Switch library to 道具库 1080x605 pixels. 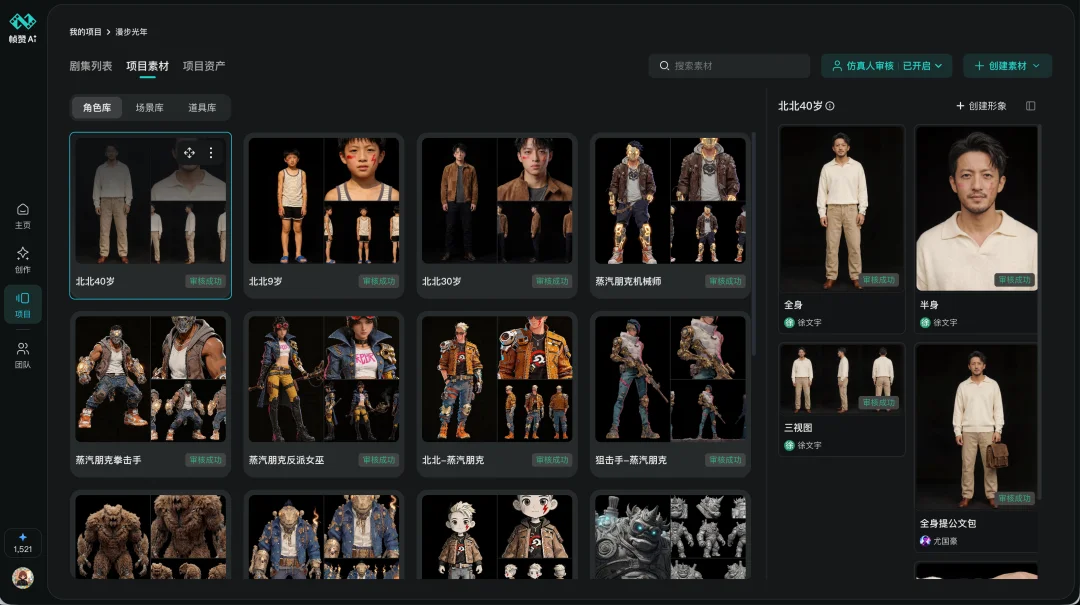202,107
